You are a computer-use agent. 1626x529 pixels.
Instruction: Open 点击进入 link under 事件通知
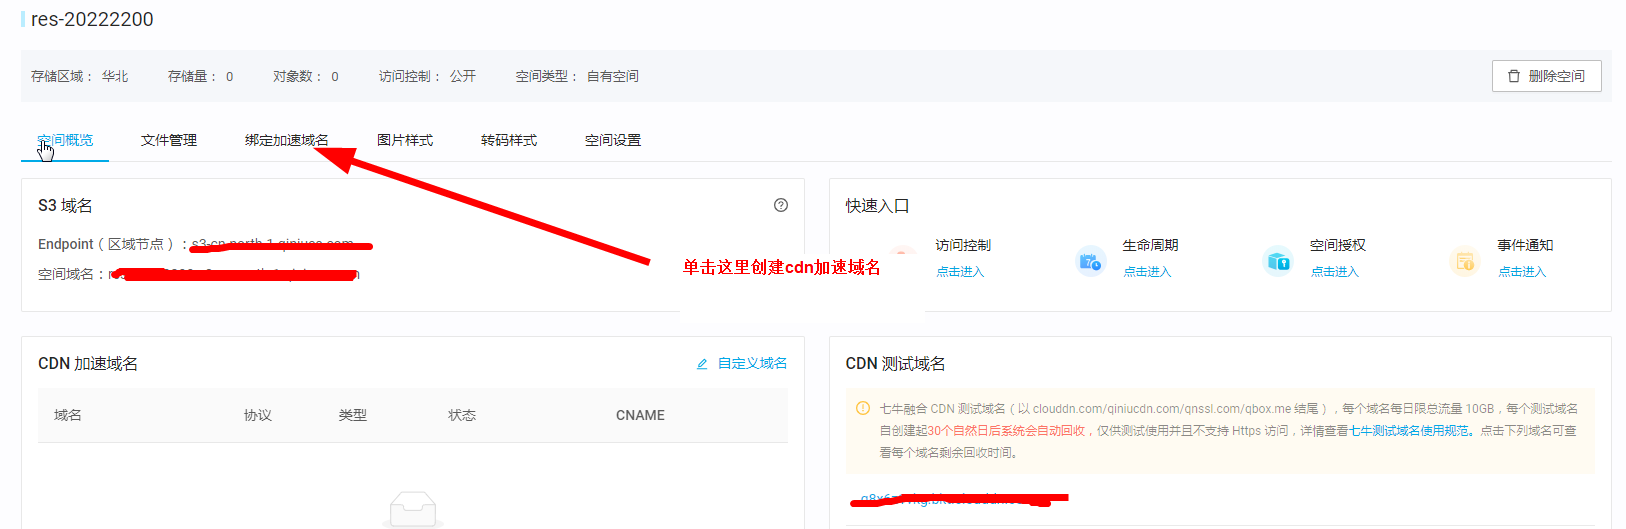tap(1522, 272)
